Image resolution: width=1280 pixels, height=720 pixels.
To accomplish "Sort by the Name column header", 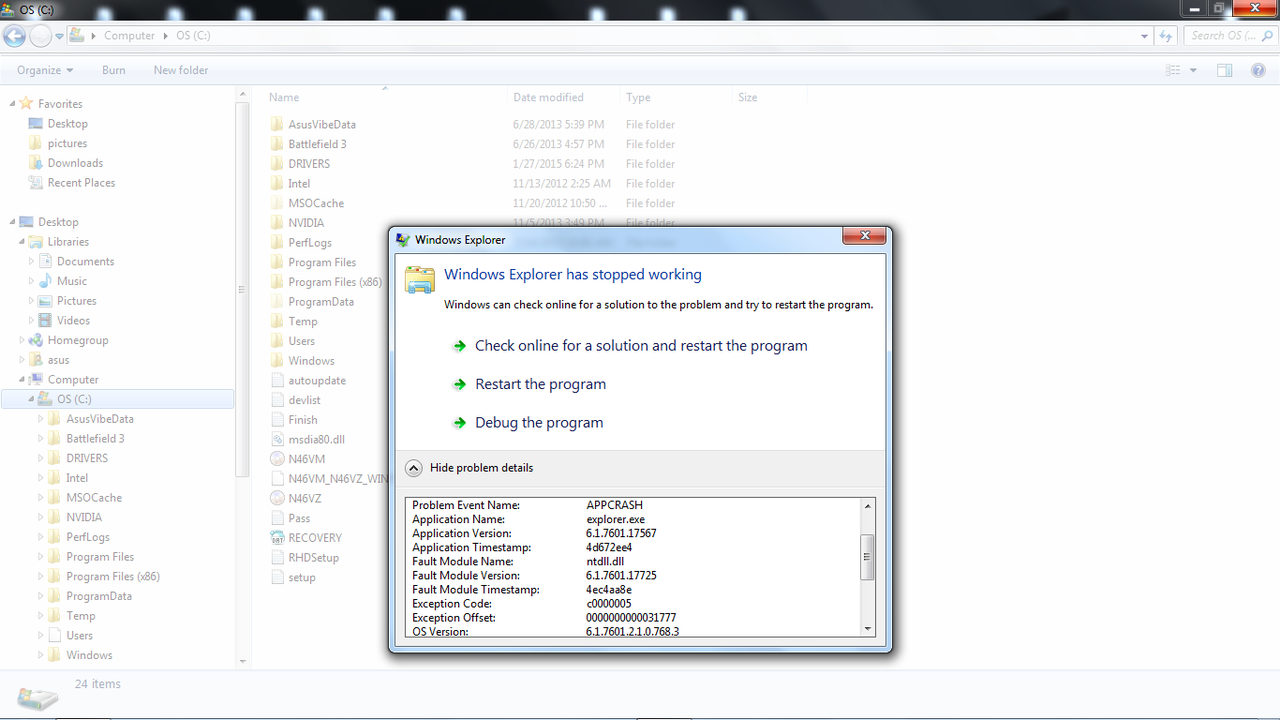I will click(x=284, y=97).
